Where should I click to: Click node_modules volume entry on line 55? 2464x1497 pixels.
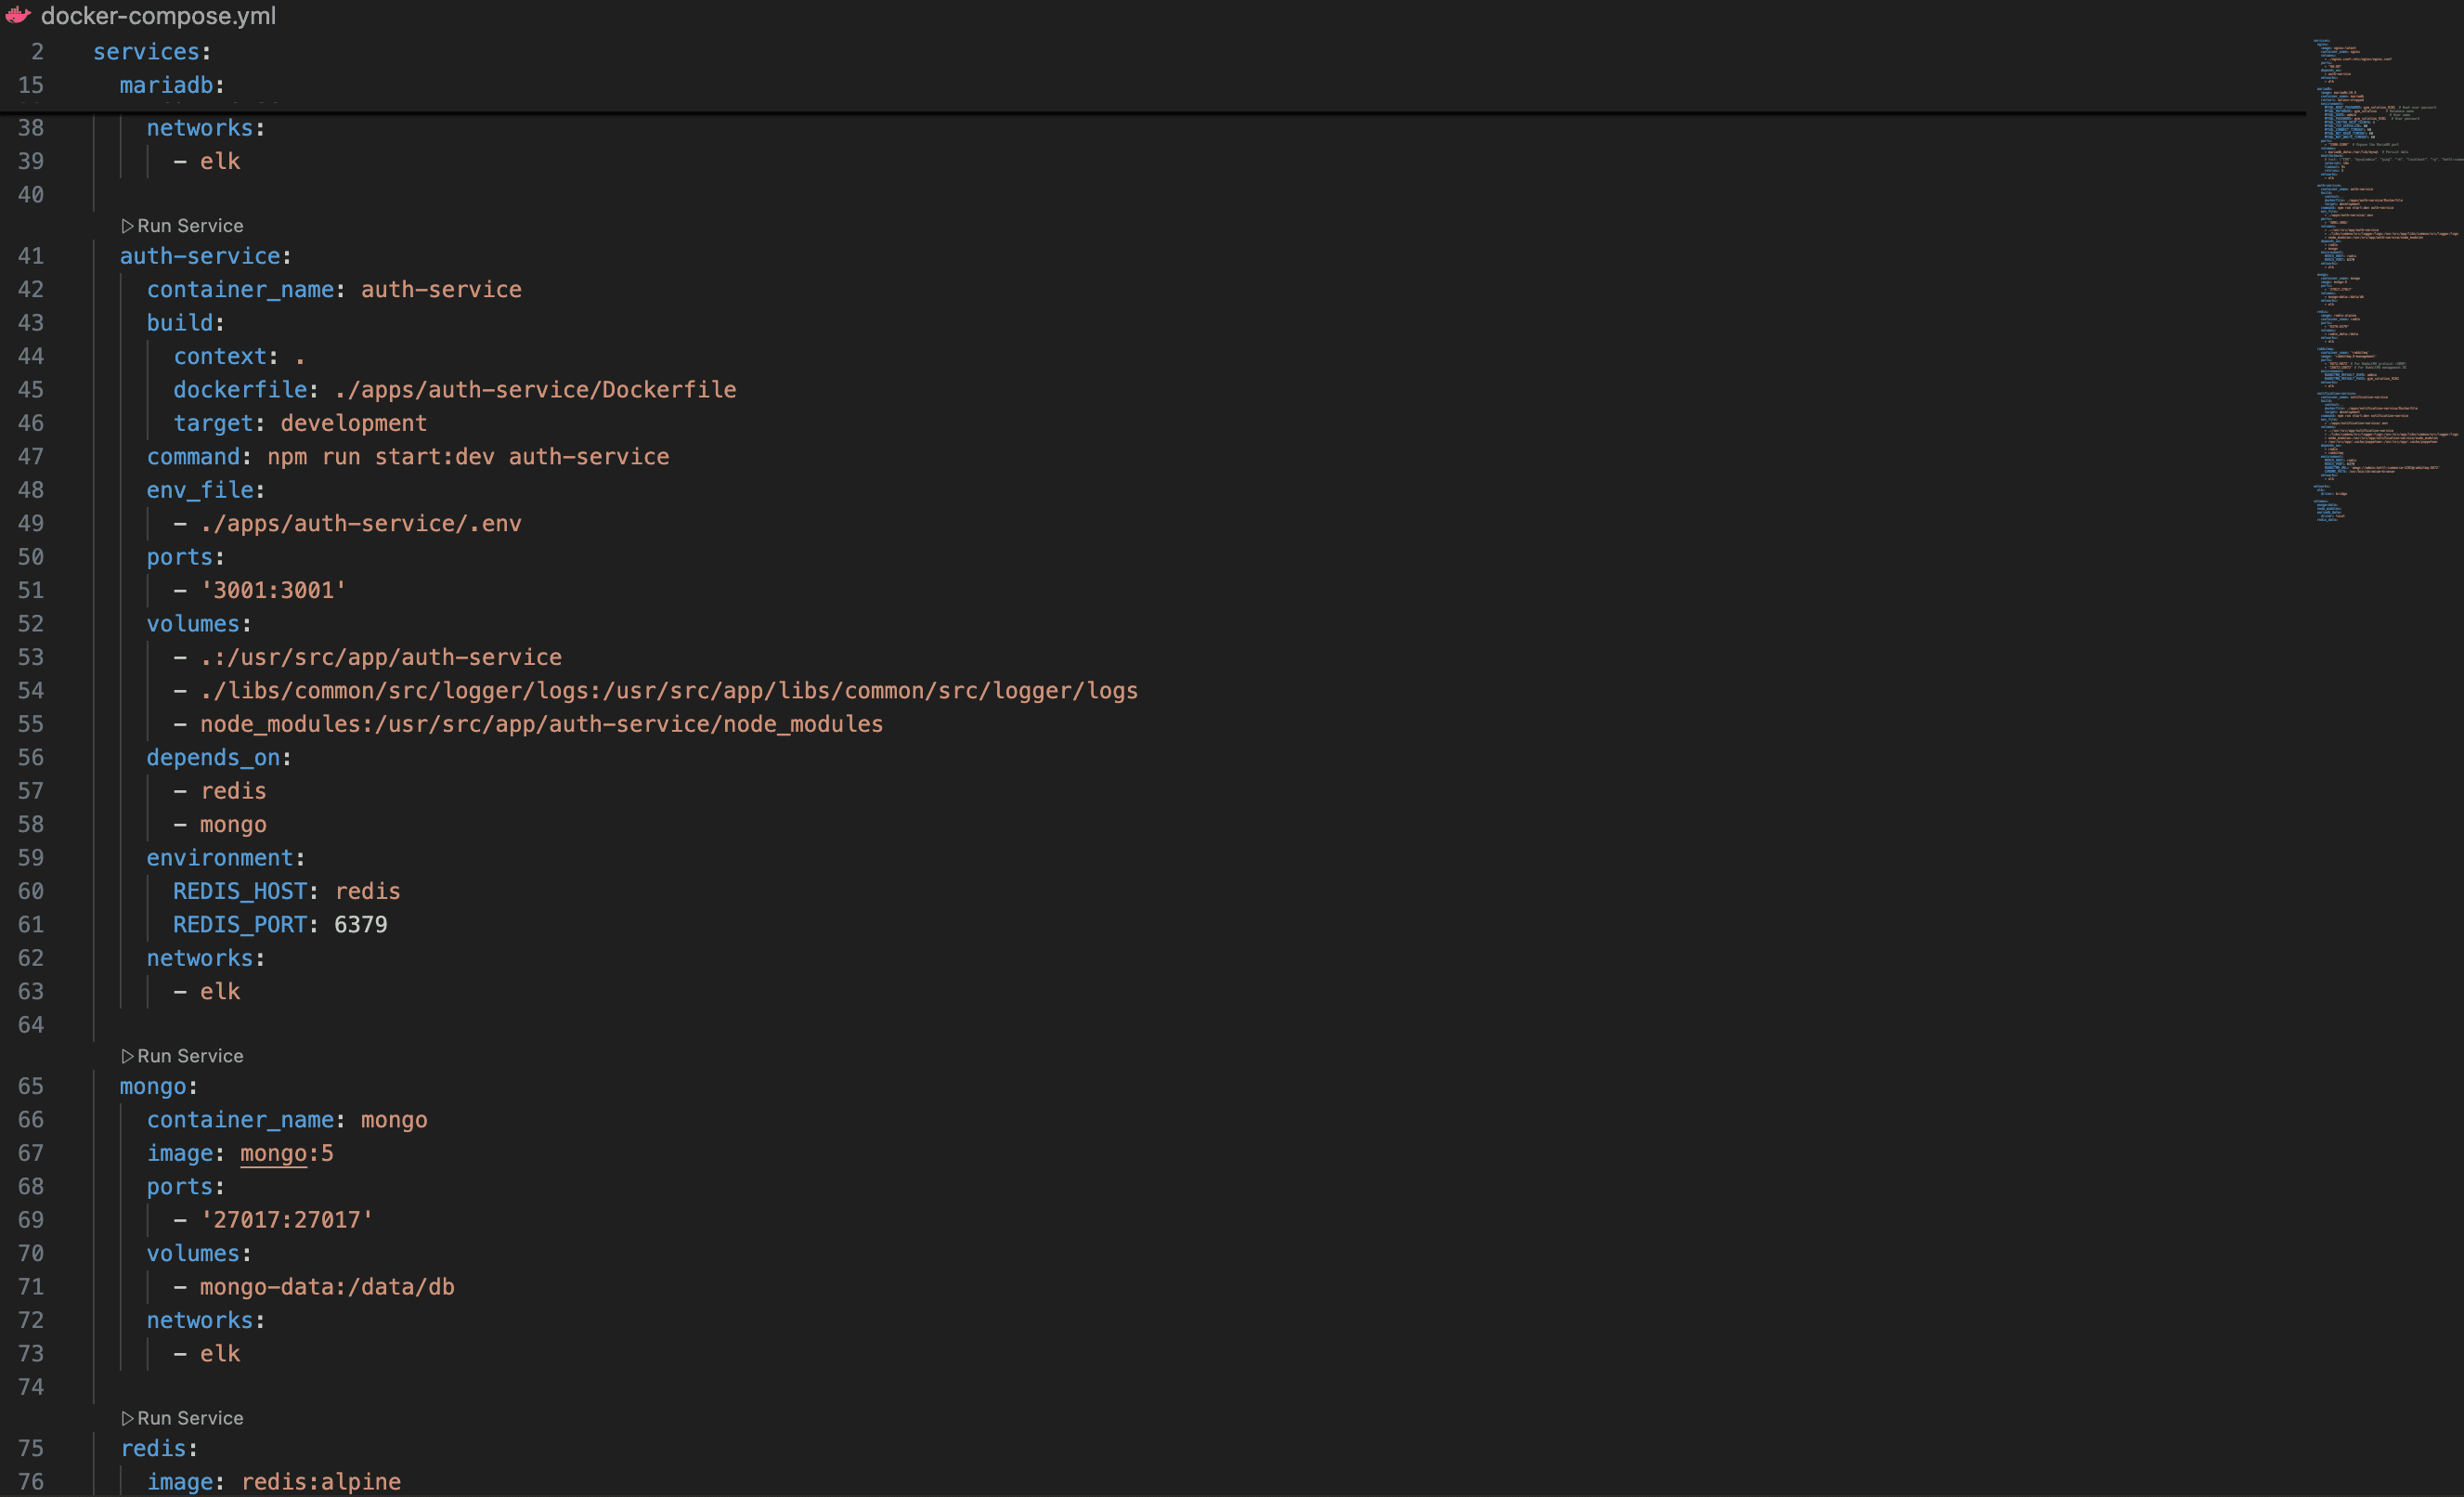[542, 724]
